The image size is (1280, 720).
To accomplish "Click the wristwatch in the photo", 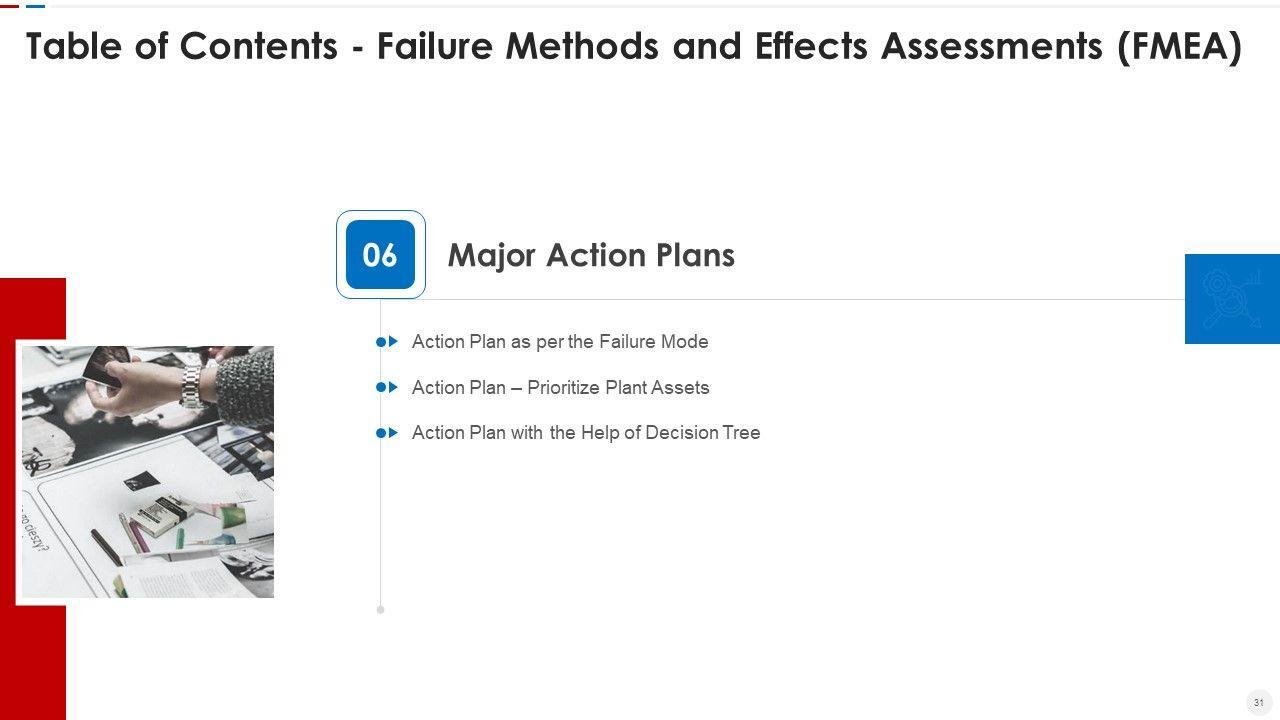I will click(191, 384).
